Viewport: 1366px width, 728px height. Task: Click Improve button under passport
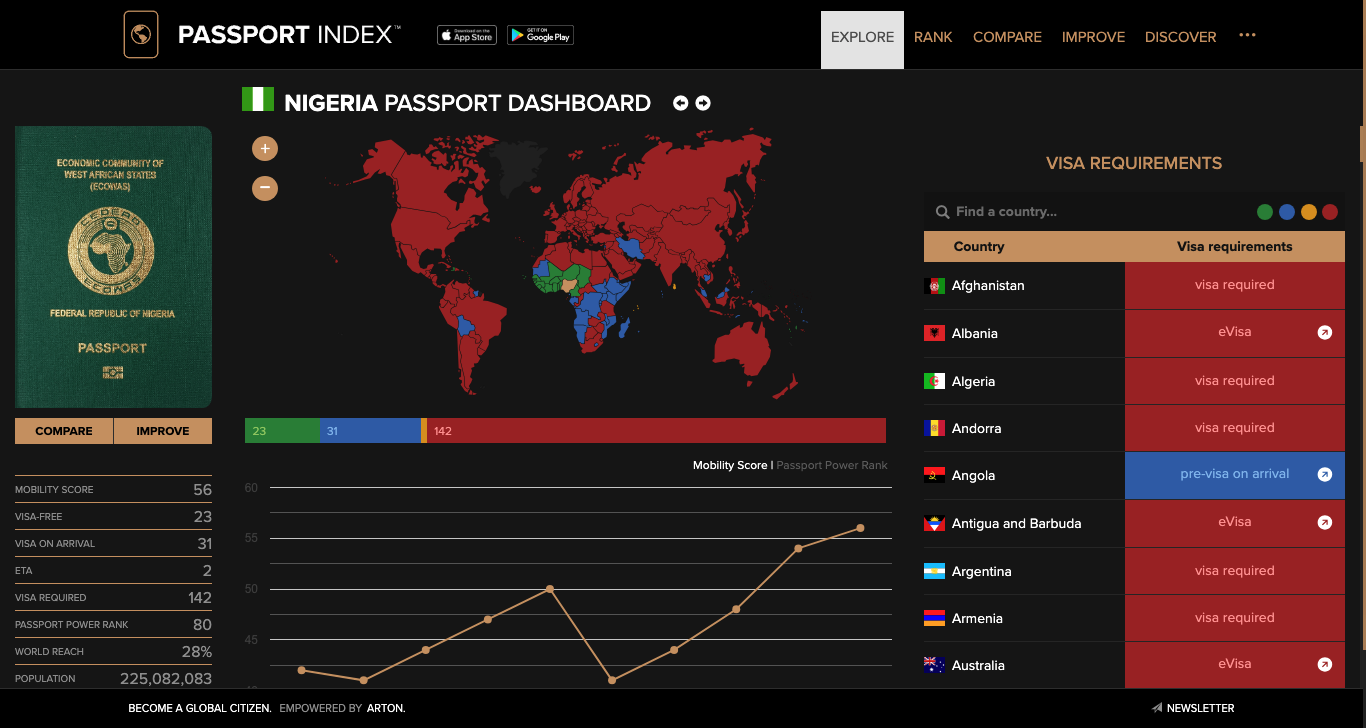click(163, 431)
